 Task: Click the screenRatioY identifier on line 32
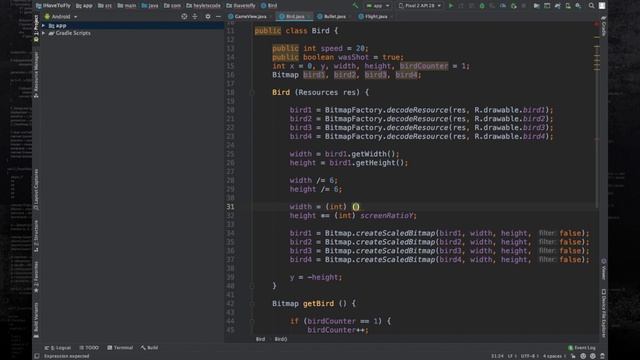click(387, 216)
